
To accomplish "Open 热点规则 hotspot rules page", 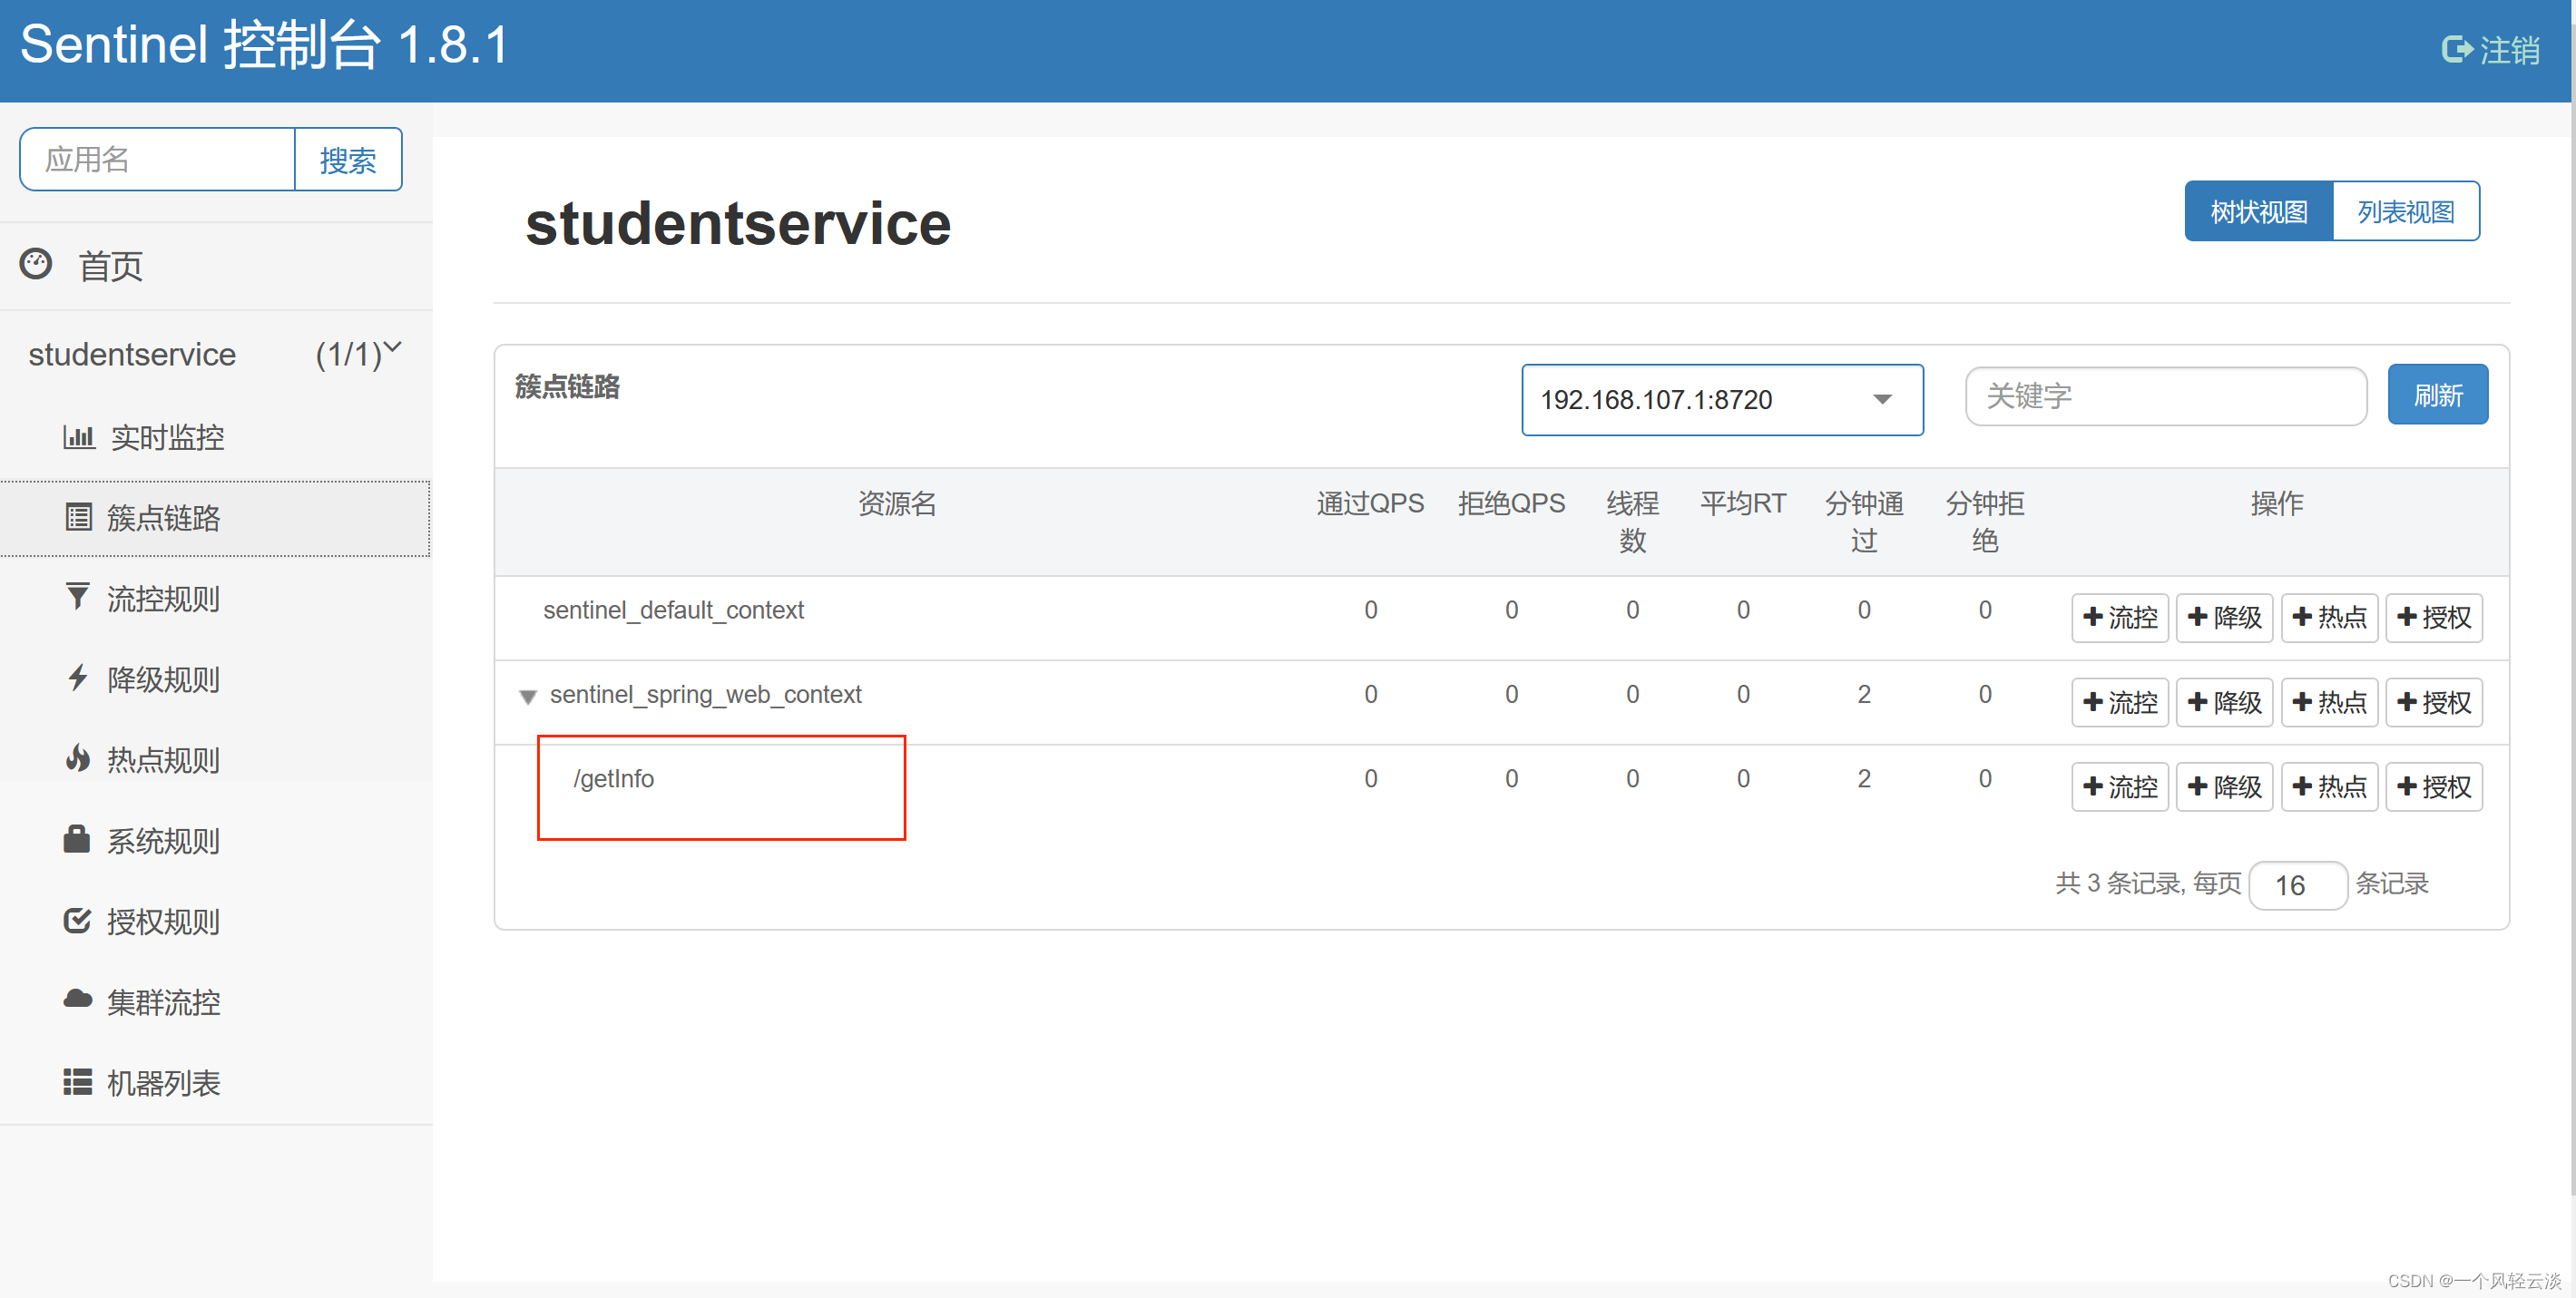I will [163, 760].
